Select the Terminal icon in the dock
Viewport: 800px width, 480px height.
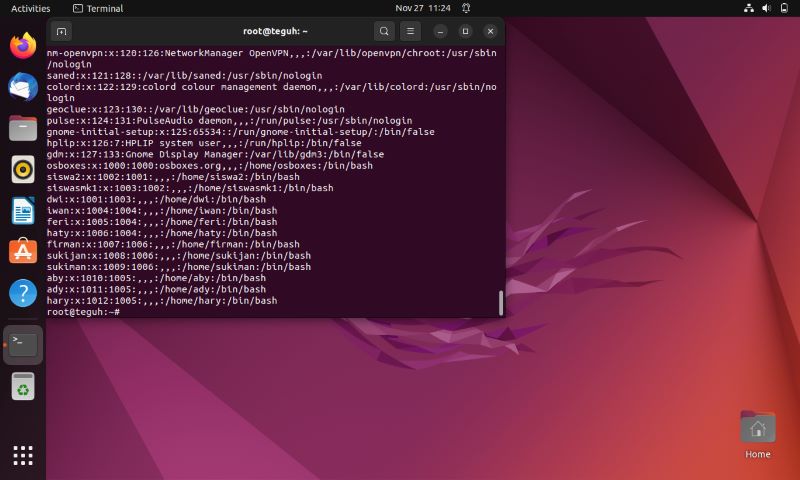23,345
